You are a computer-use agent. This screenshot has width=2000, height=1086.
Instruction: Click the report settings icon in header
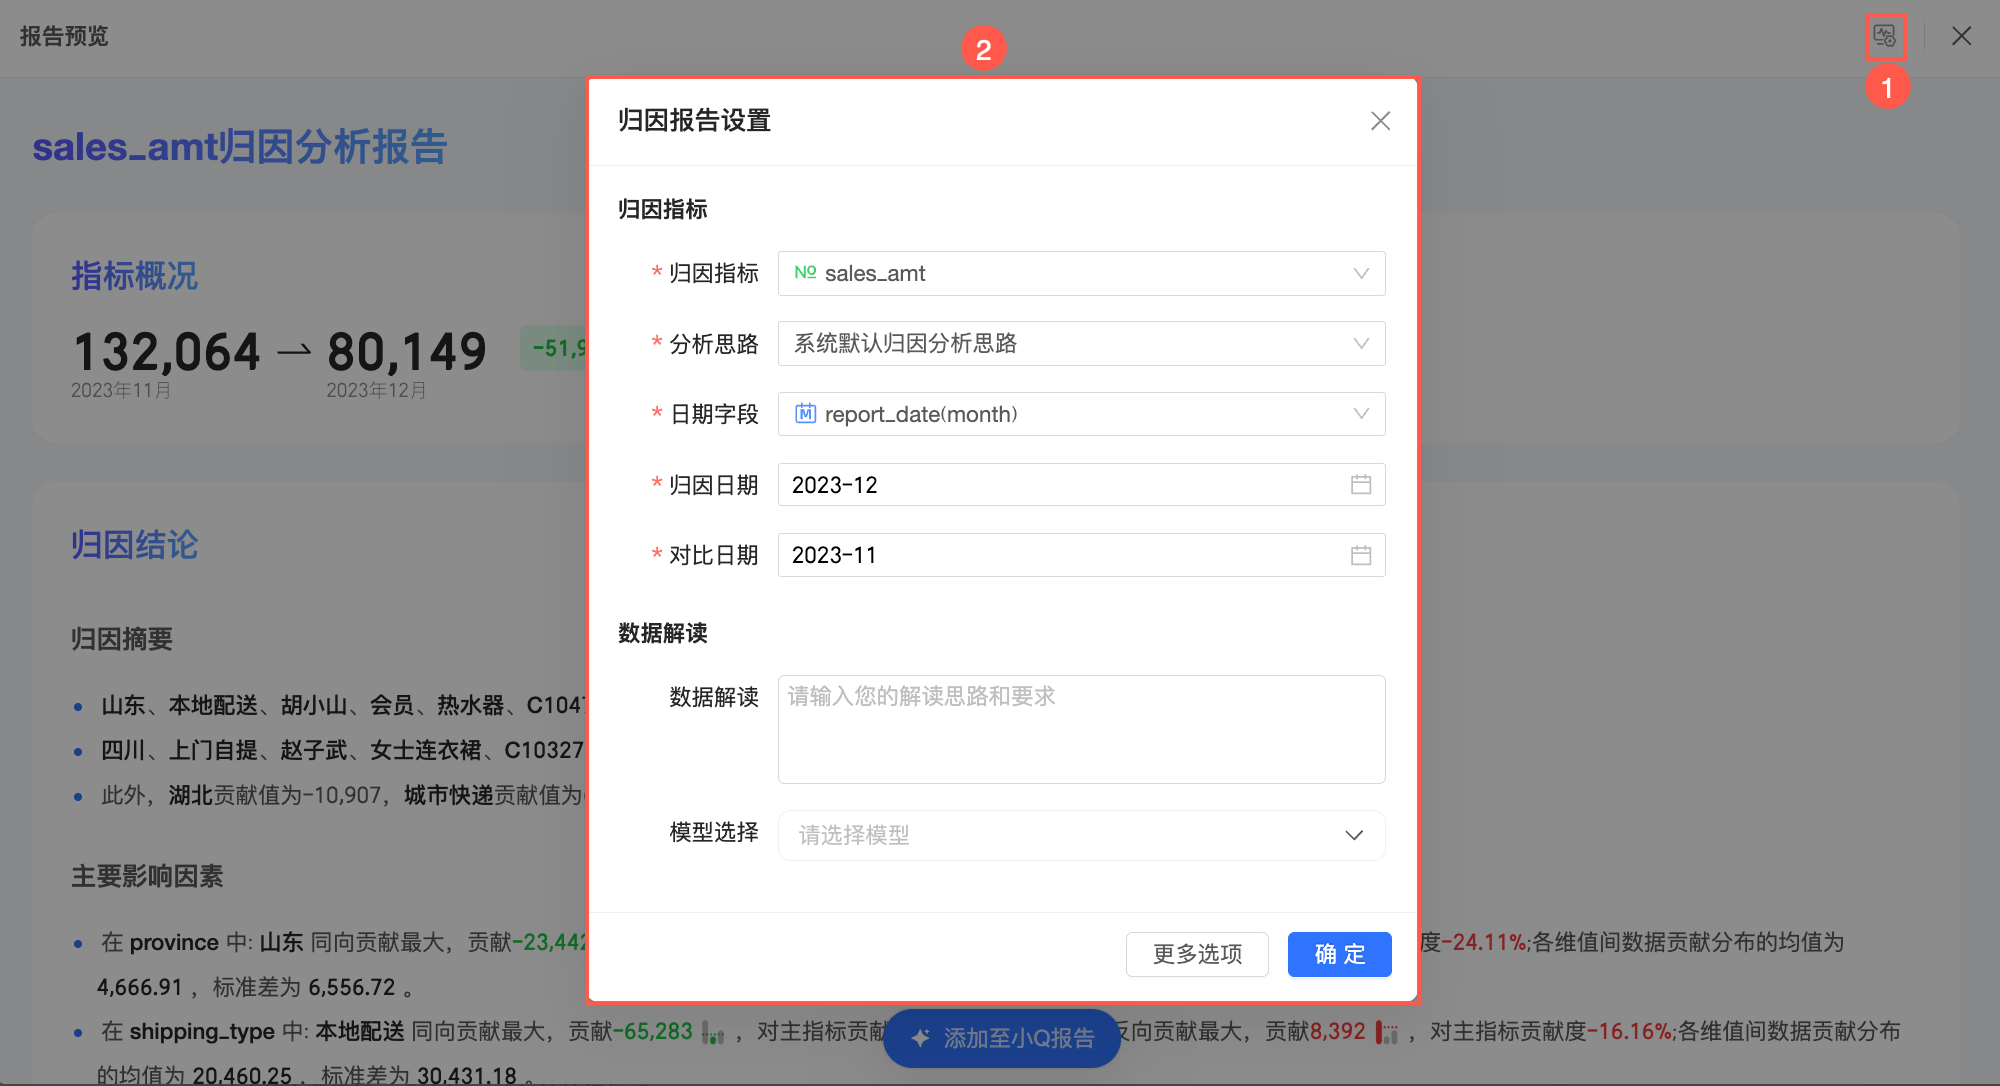[x=1885, y=37]
